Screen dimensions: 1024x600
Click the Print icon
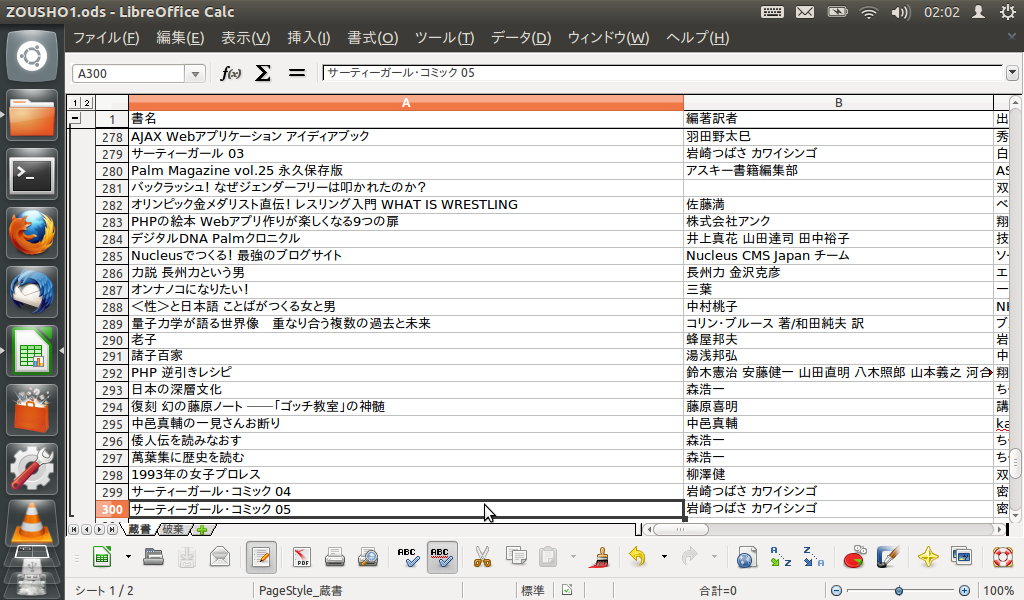coord(334,557)
